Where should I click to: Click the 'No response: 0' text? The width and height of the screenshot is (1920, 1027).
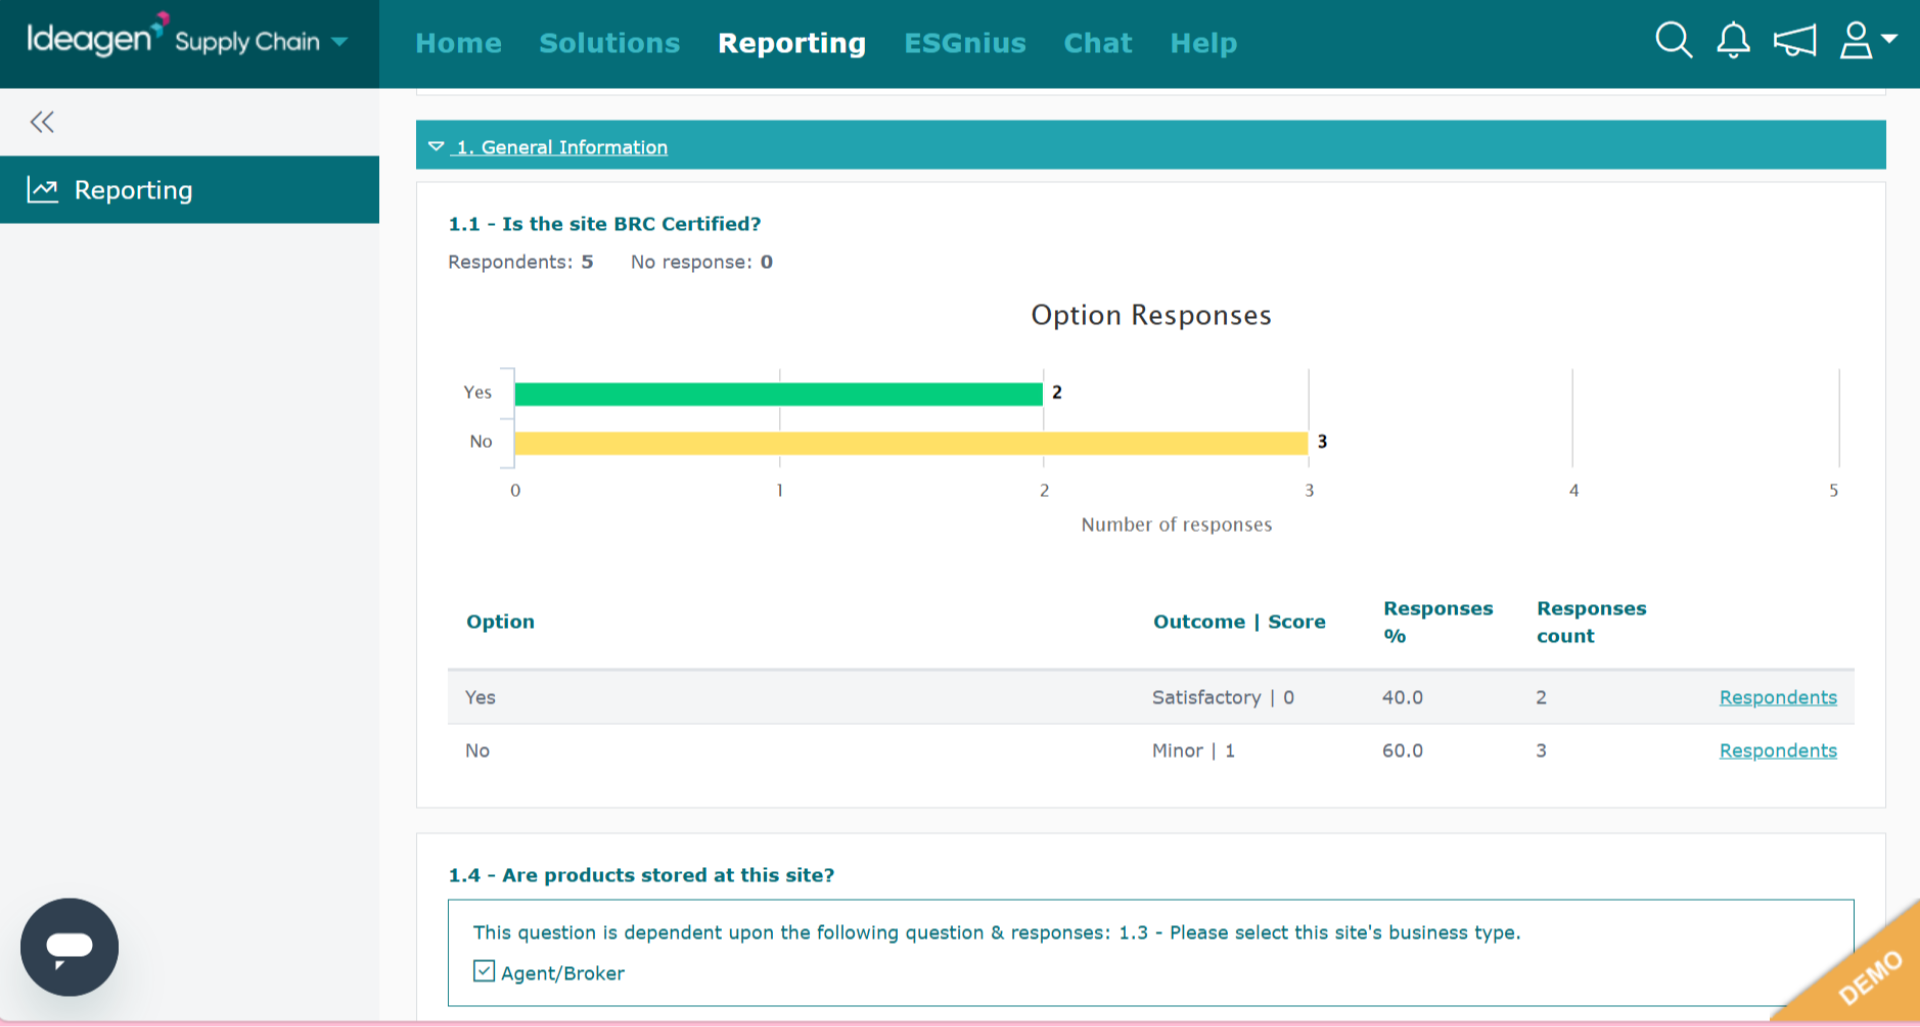pyautogui.click(x=701, y=262)
